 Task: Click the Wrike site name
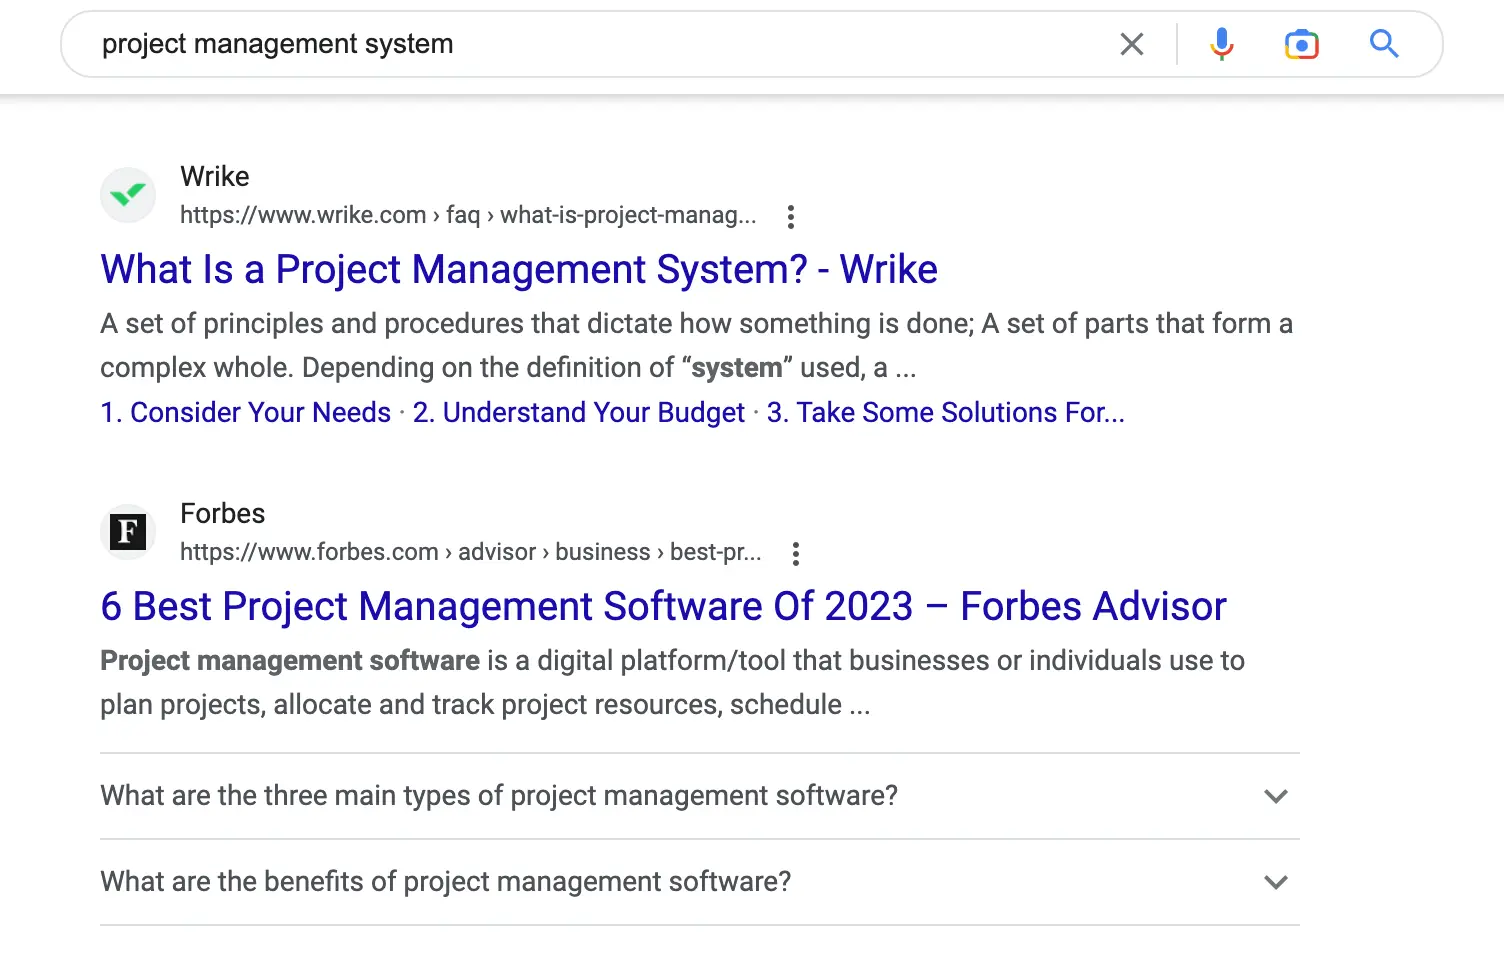pos(215,177)
